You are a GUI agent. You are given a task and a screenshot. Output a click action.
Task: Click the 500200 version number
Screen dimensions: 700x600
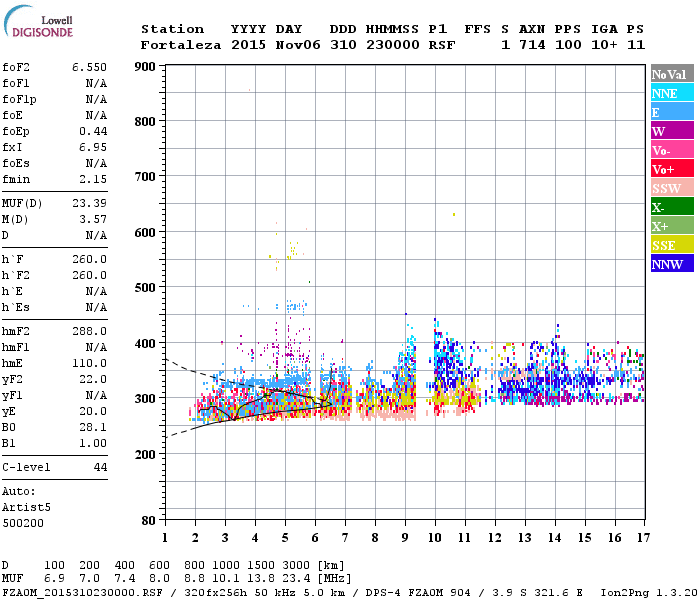click(23, 523)
